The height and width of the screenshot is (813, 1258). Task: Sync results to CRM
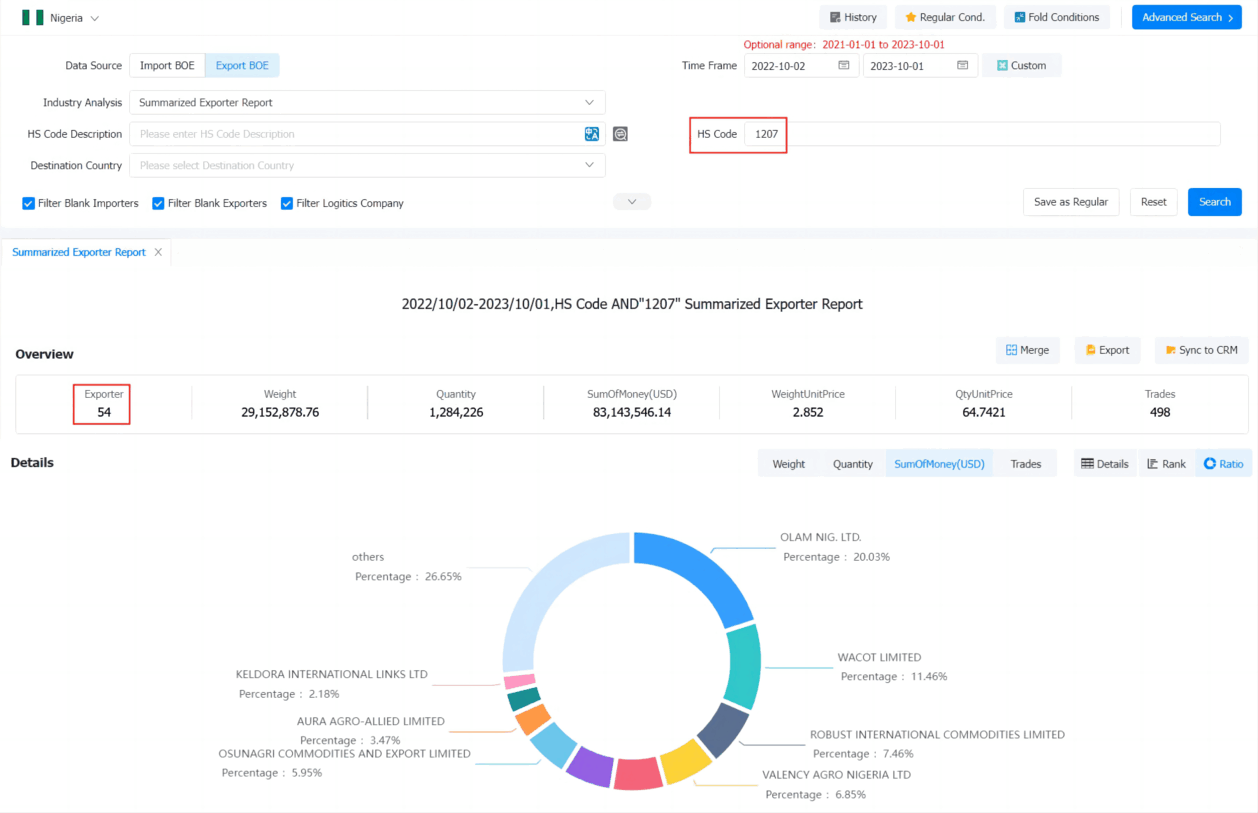(1201, 350)
